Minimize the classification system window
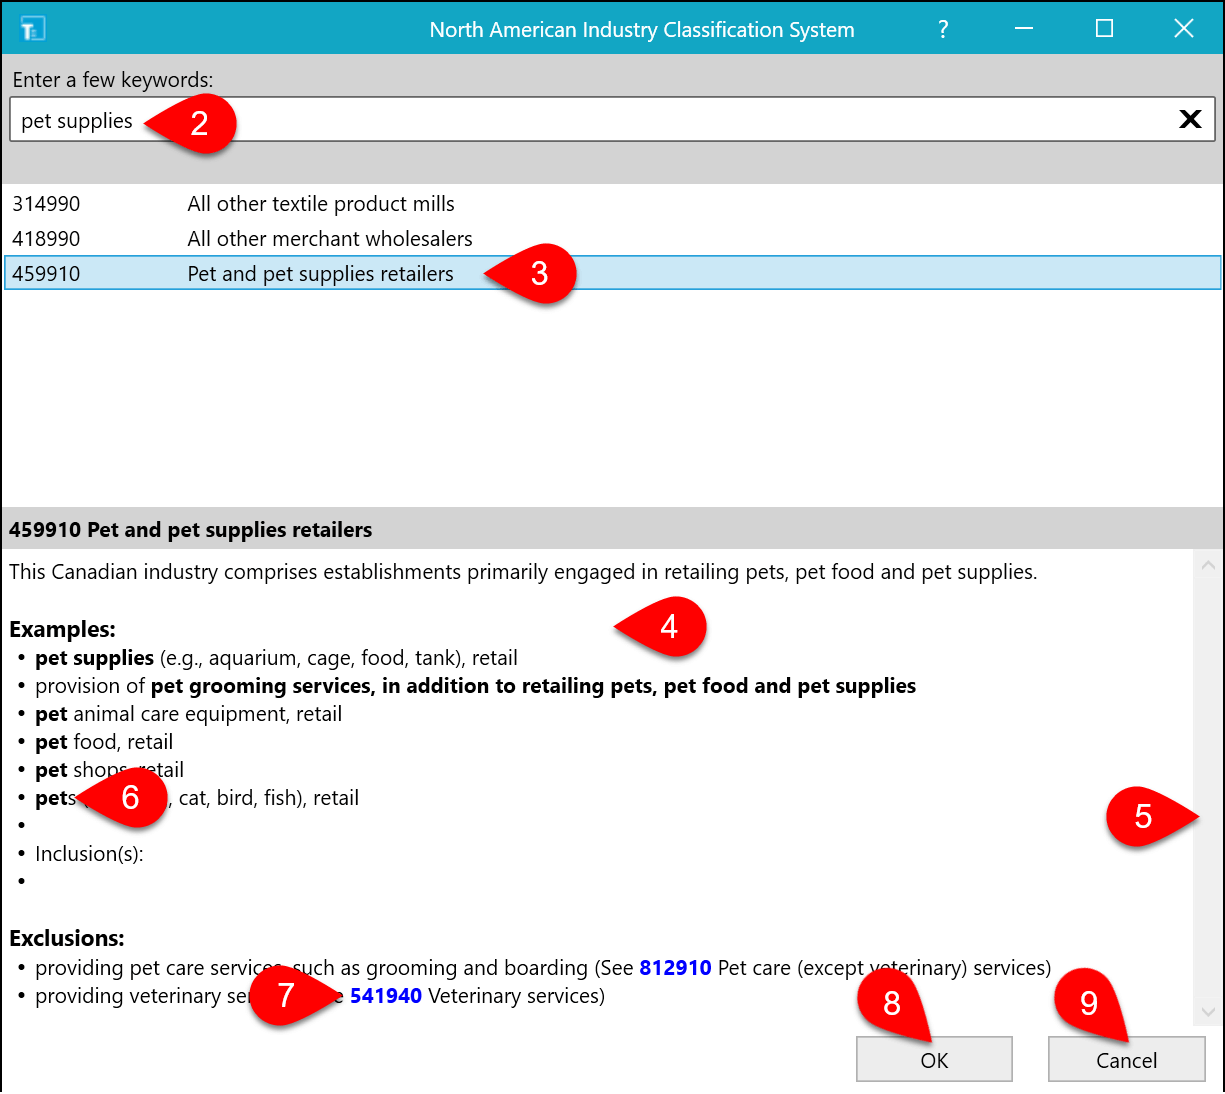This screenshot has height=1094, width=1225. pyautogui.click(x=1024, y=29)
